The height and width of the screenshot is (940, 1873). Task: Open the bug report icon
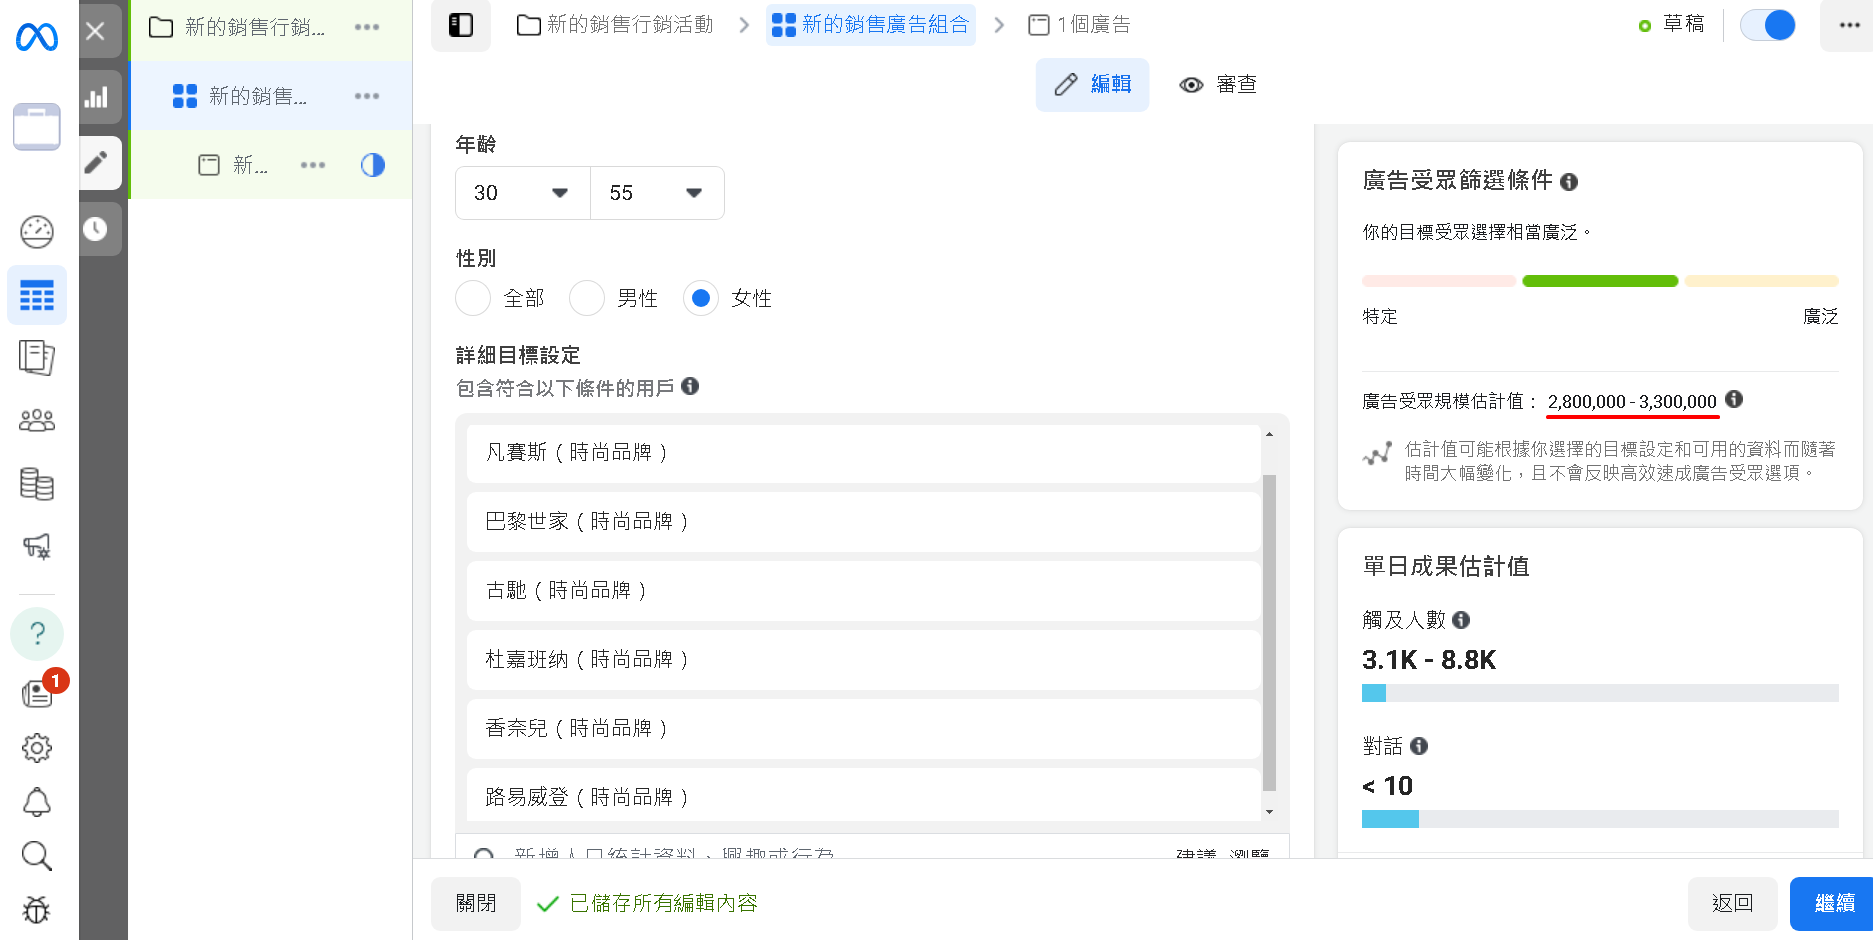(37, 910)
